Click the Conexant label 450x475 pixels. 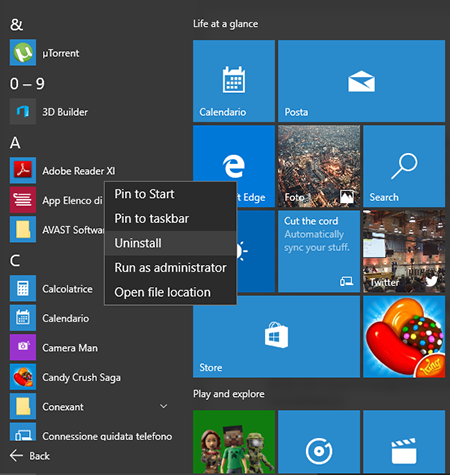(63, 407)
